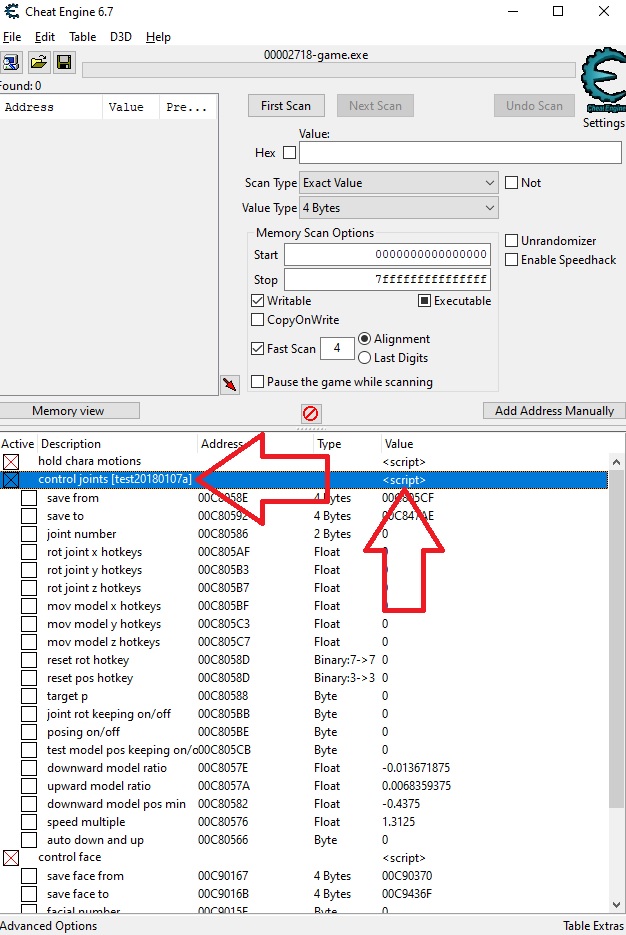Toggle the control face script checkbox
626x935 pixels.
click(x=11, y=857)
